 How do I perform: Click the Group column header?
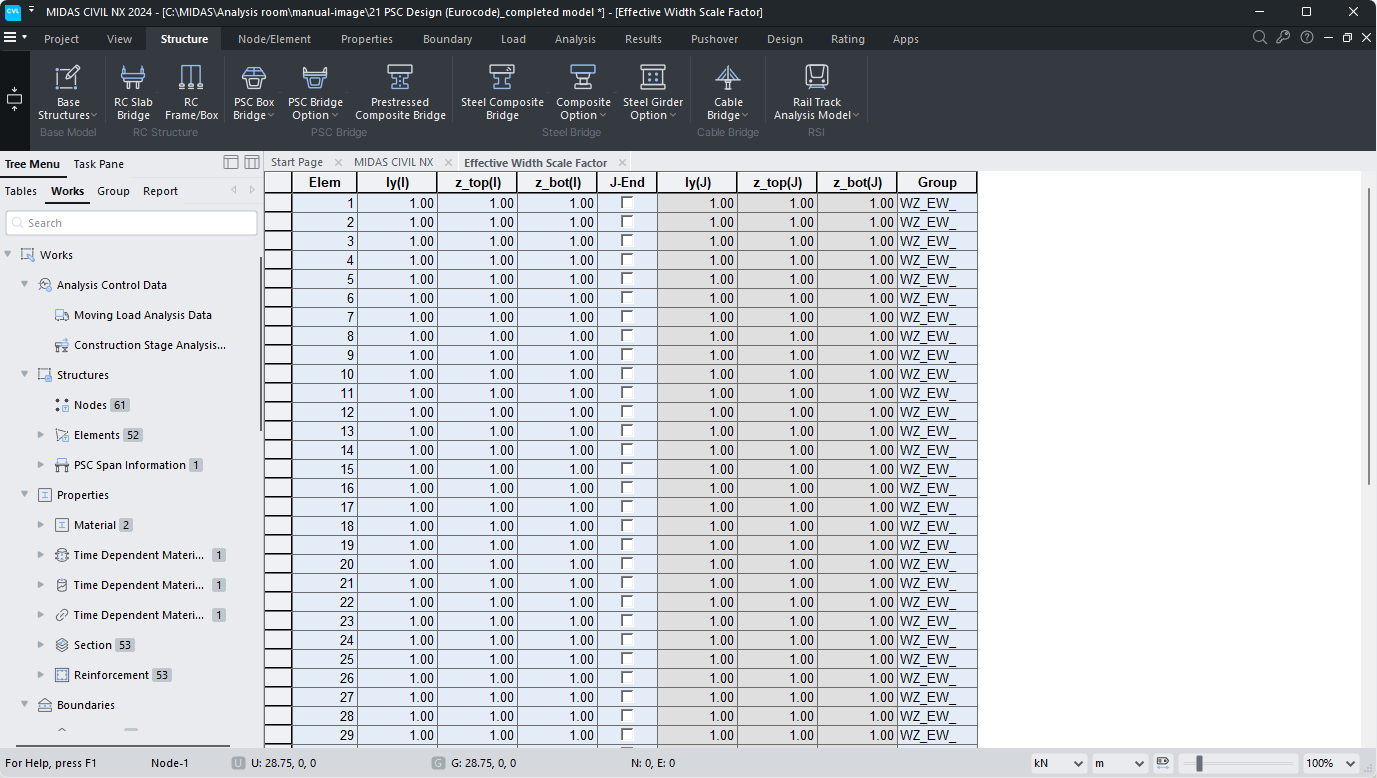pyautogui.click(x=937, y=182)
